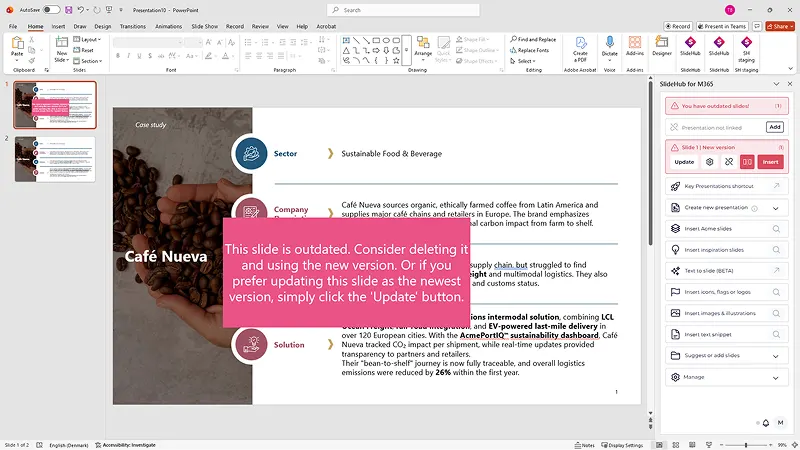Click Find and Replace
This screenshot has height=450, width=800.
pos(533,39)
